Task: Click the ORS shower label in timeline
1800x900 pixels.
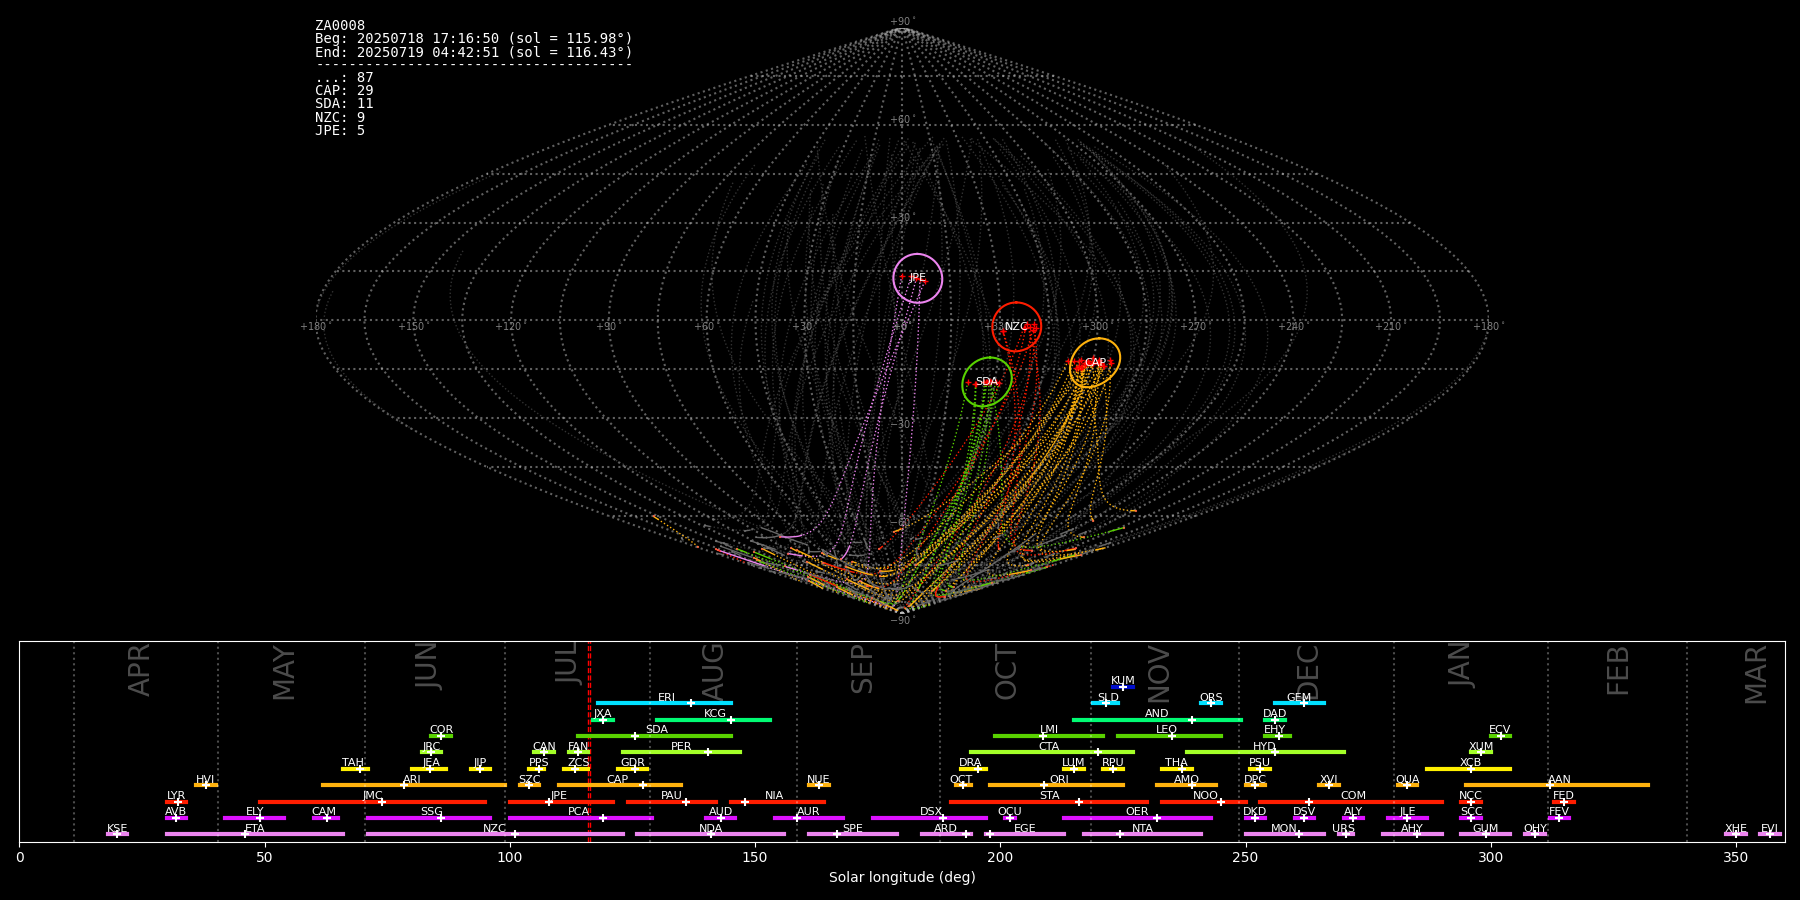Action: pyautogui.click(x=1211, y=698)
